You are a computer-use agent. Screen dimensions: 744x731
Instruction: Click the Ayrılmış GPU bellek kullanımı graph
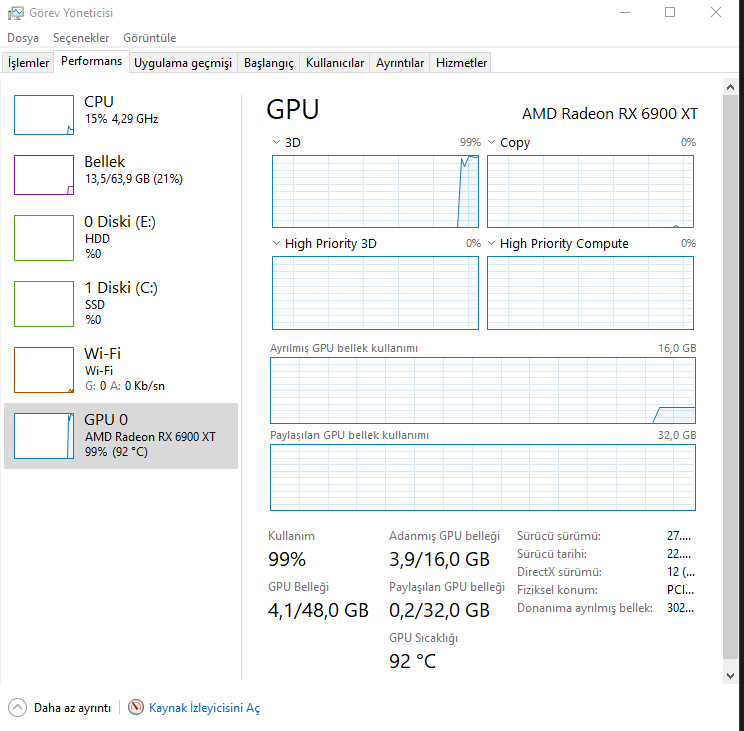coord(483,390)
